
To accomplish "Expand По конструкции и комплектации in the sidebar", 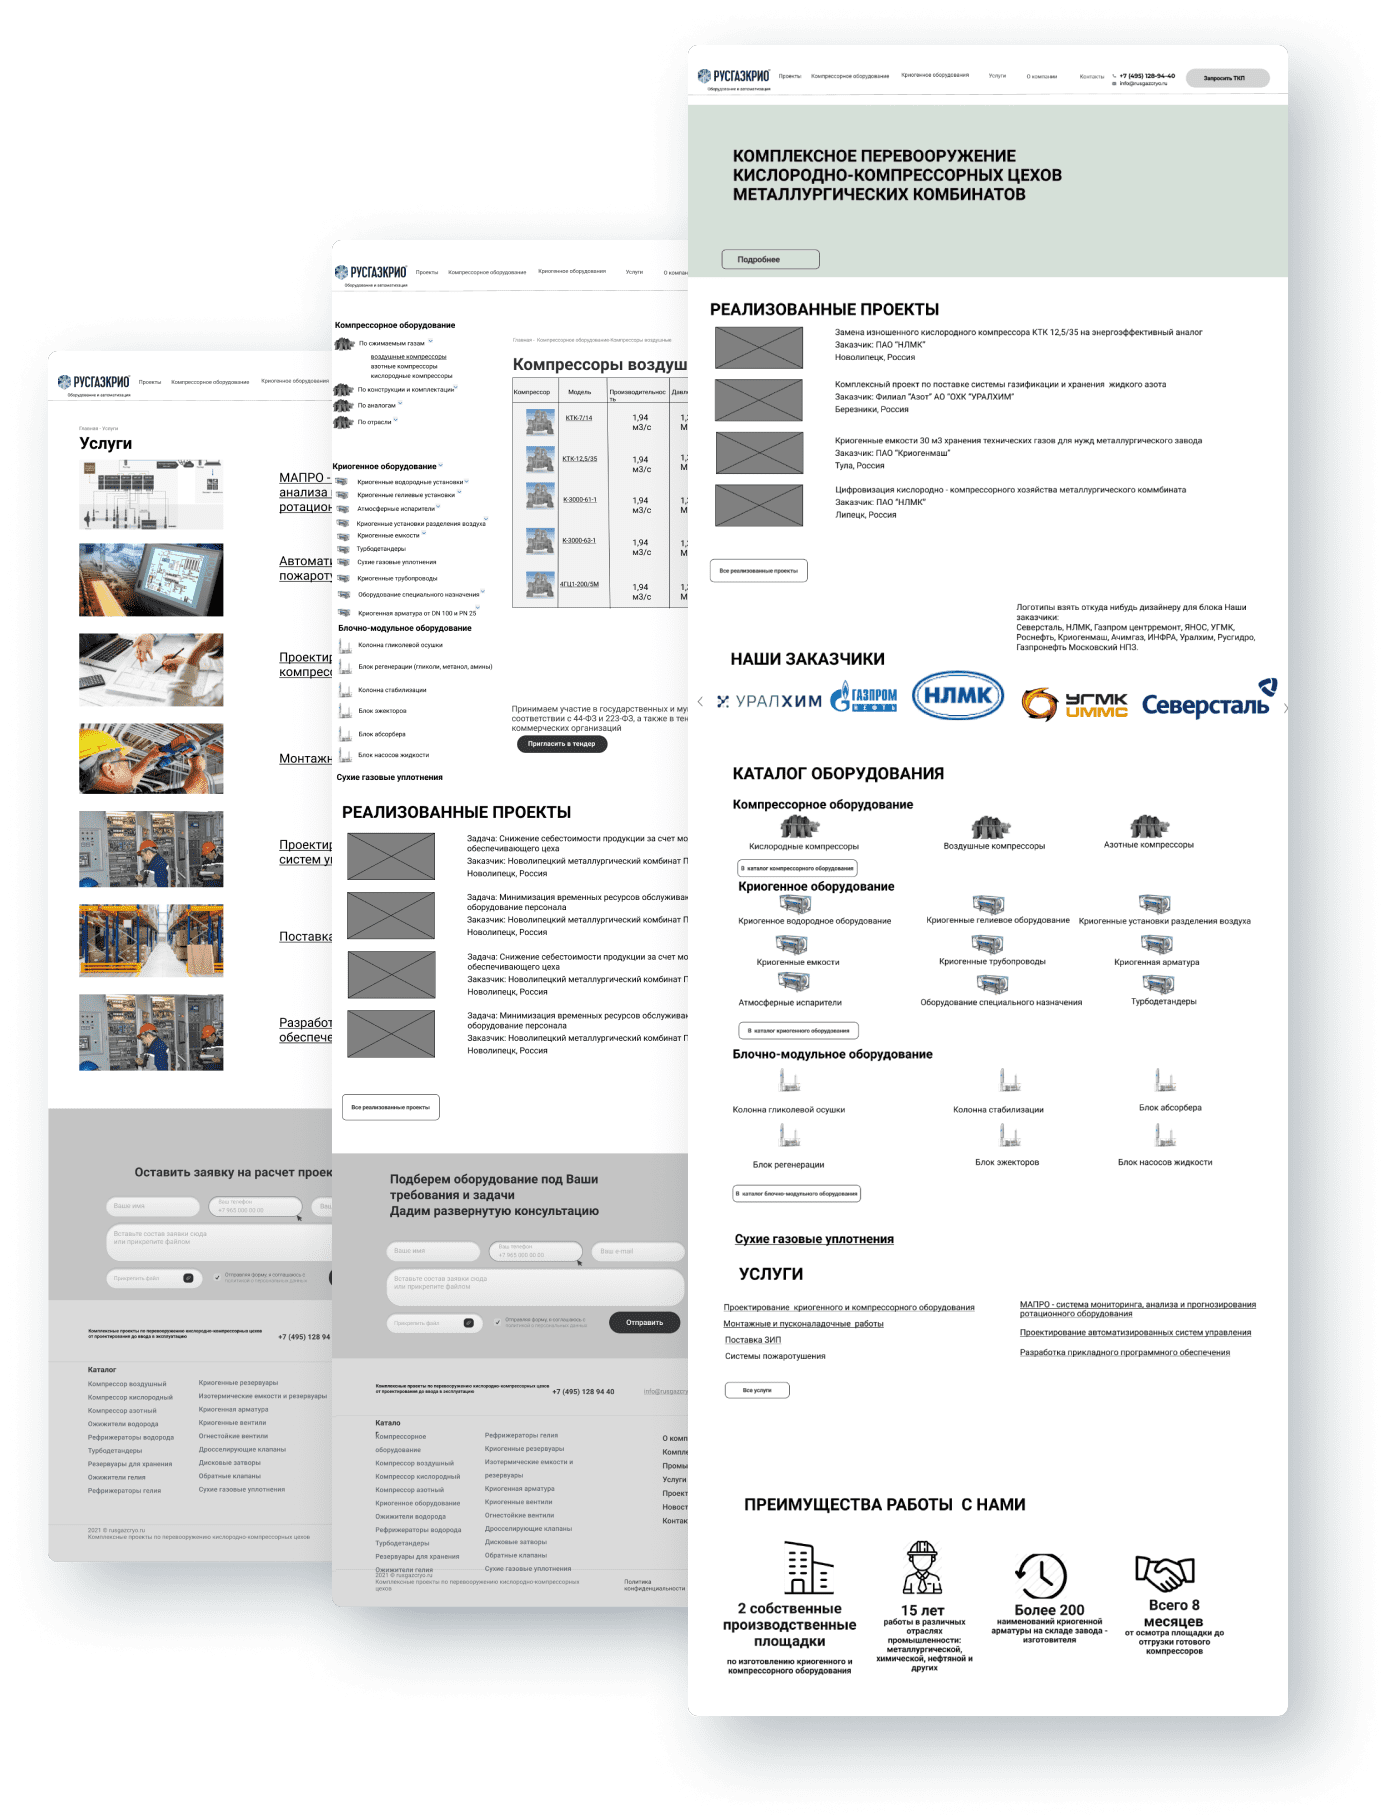I will click(457, 388).
